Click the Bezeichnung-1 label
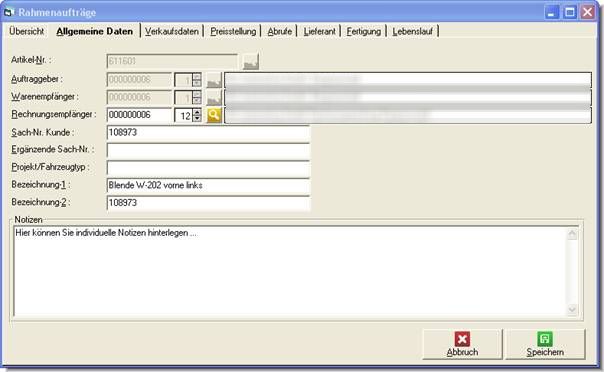604x372 pixels. tap(40, 185)
